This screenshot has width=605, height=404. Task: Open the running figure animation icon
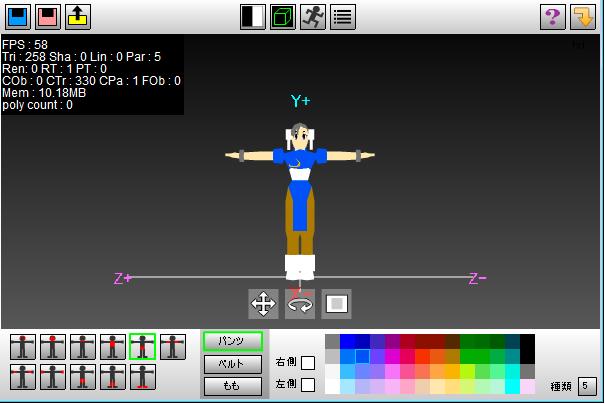click(313, 17)
